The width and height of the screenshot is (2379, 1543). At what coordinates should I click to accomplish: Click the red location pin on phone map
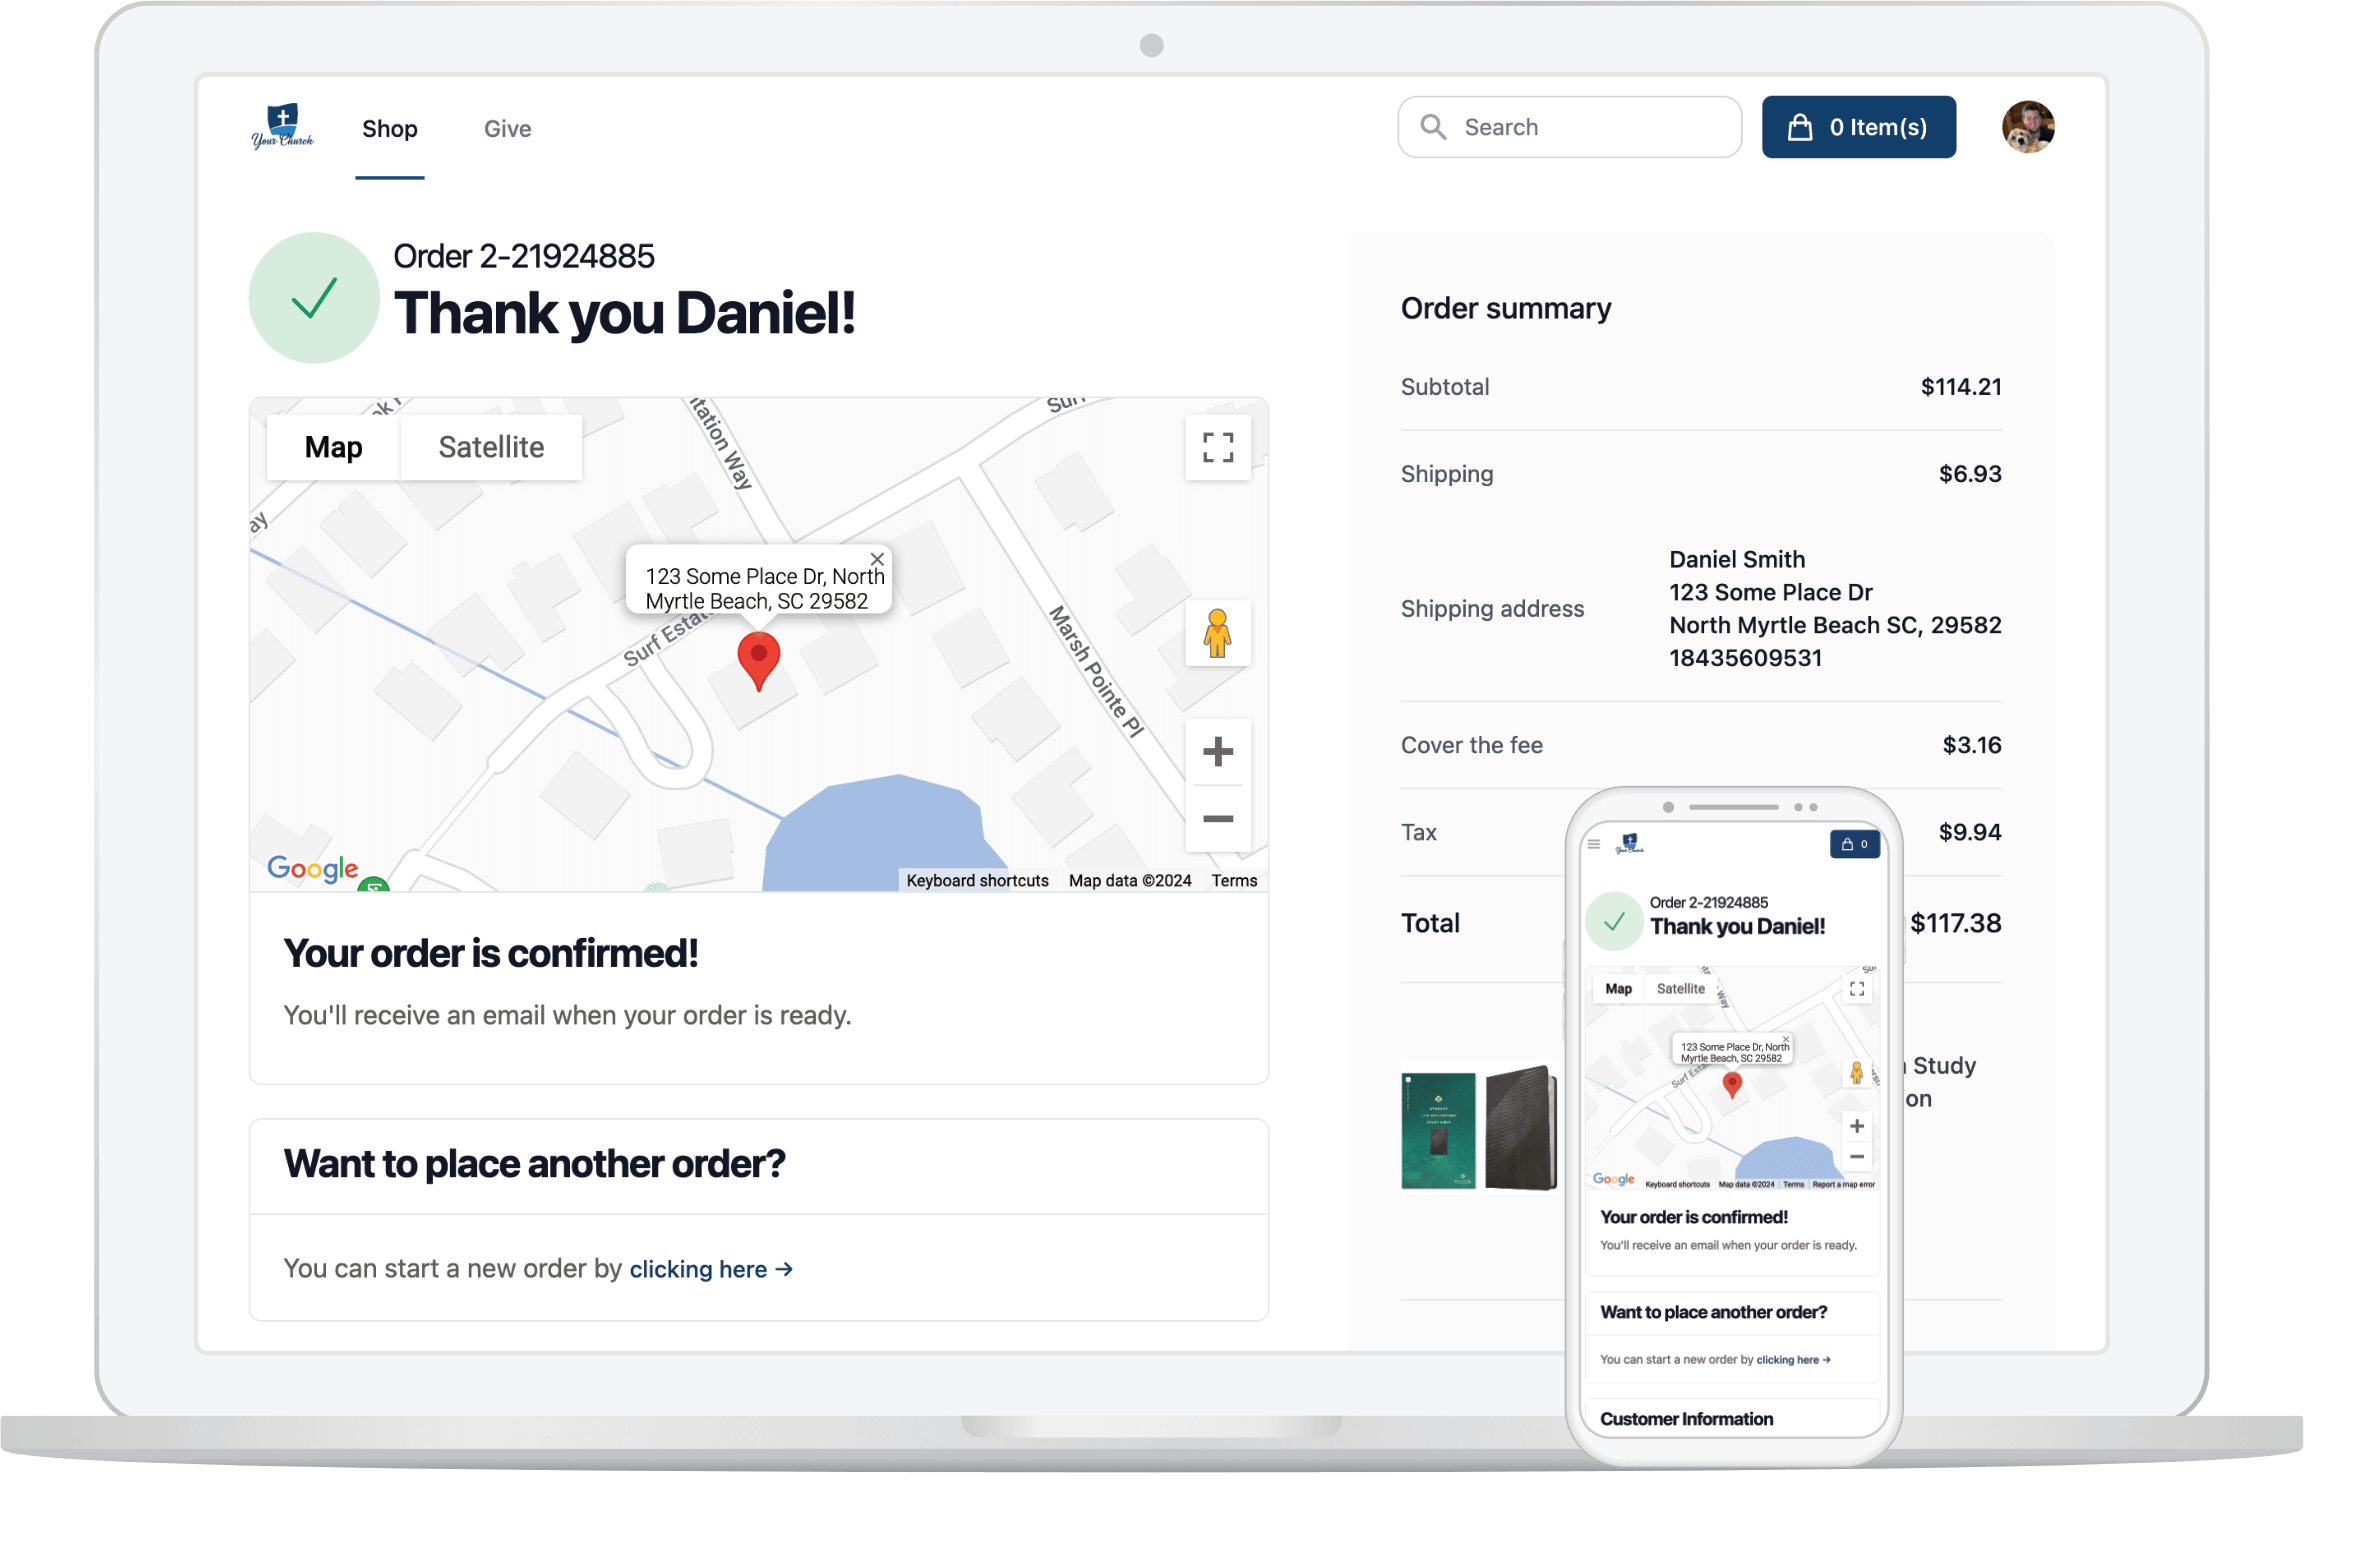point(1733,1085)
